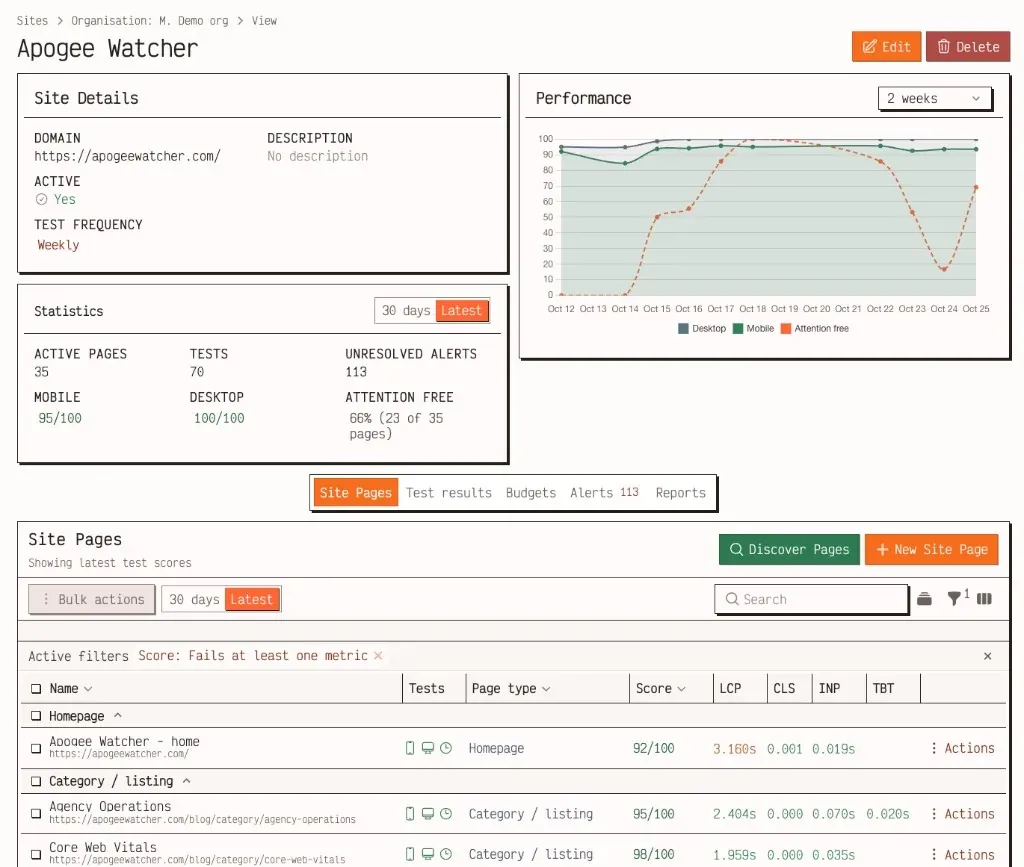
Task: Open the filter funnel icon
Action: (x=954, y=599)
